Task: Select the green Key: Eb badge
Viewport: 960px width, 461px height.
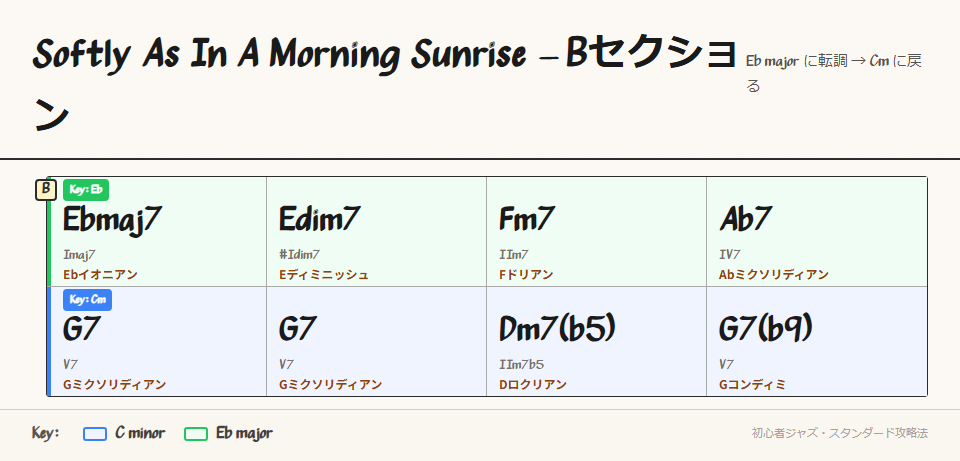Action: 86,189
